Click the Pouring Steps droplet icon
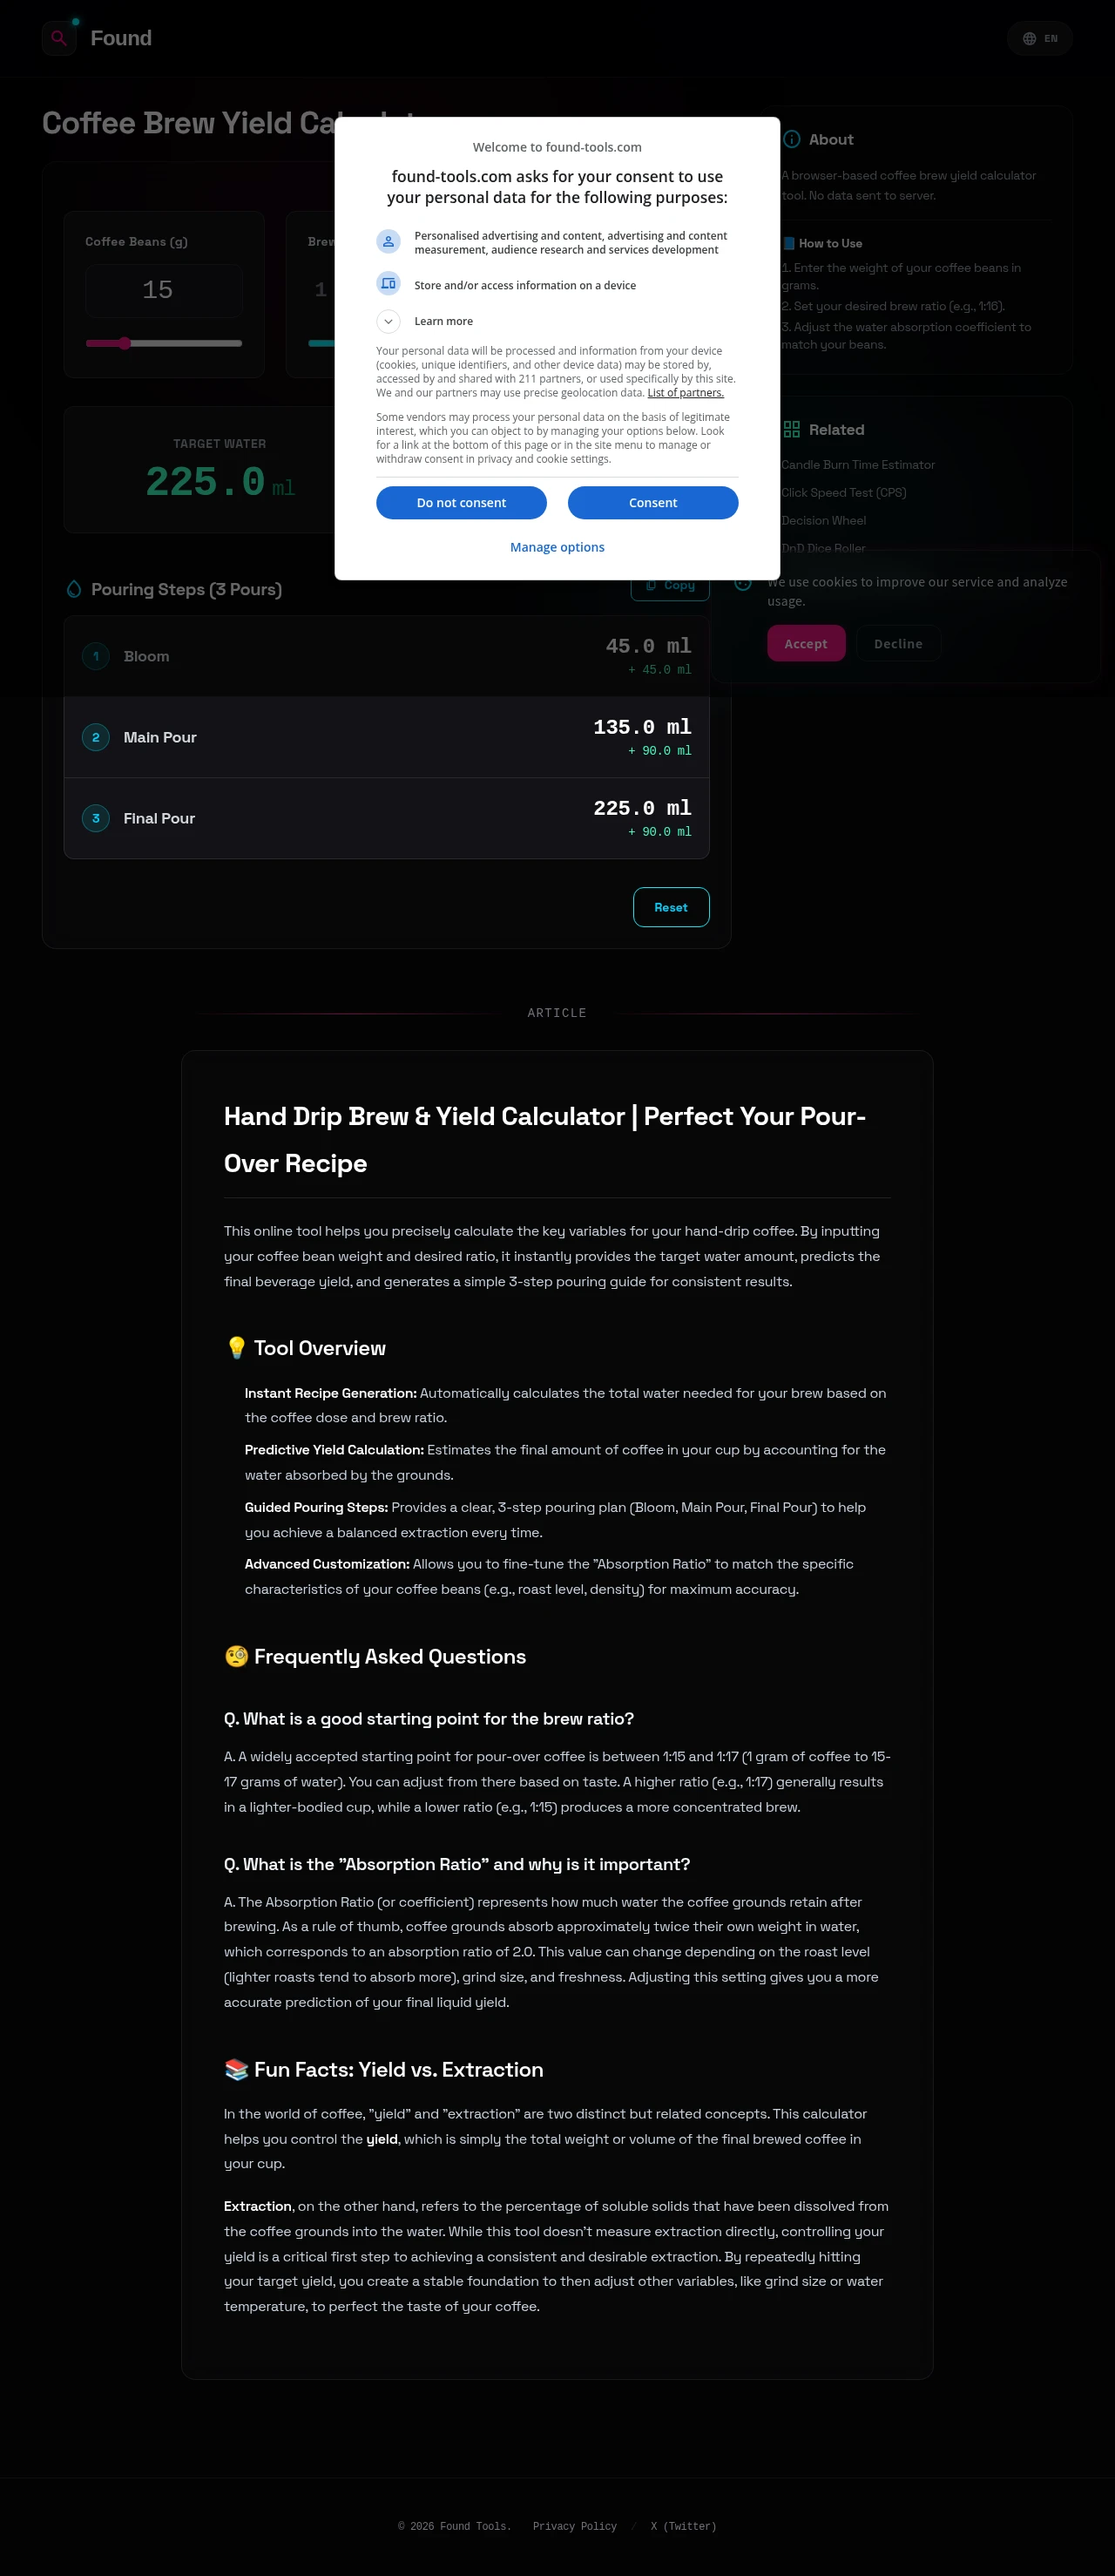This screenshot has height=2576, width=1115. tap(74, 589)
